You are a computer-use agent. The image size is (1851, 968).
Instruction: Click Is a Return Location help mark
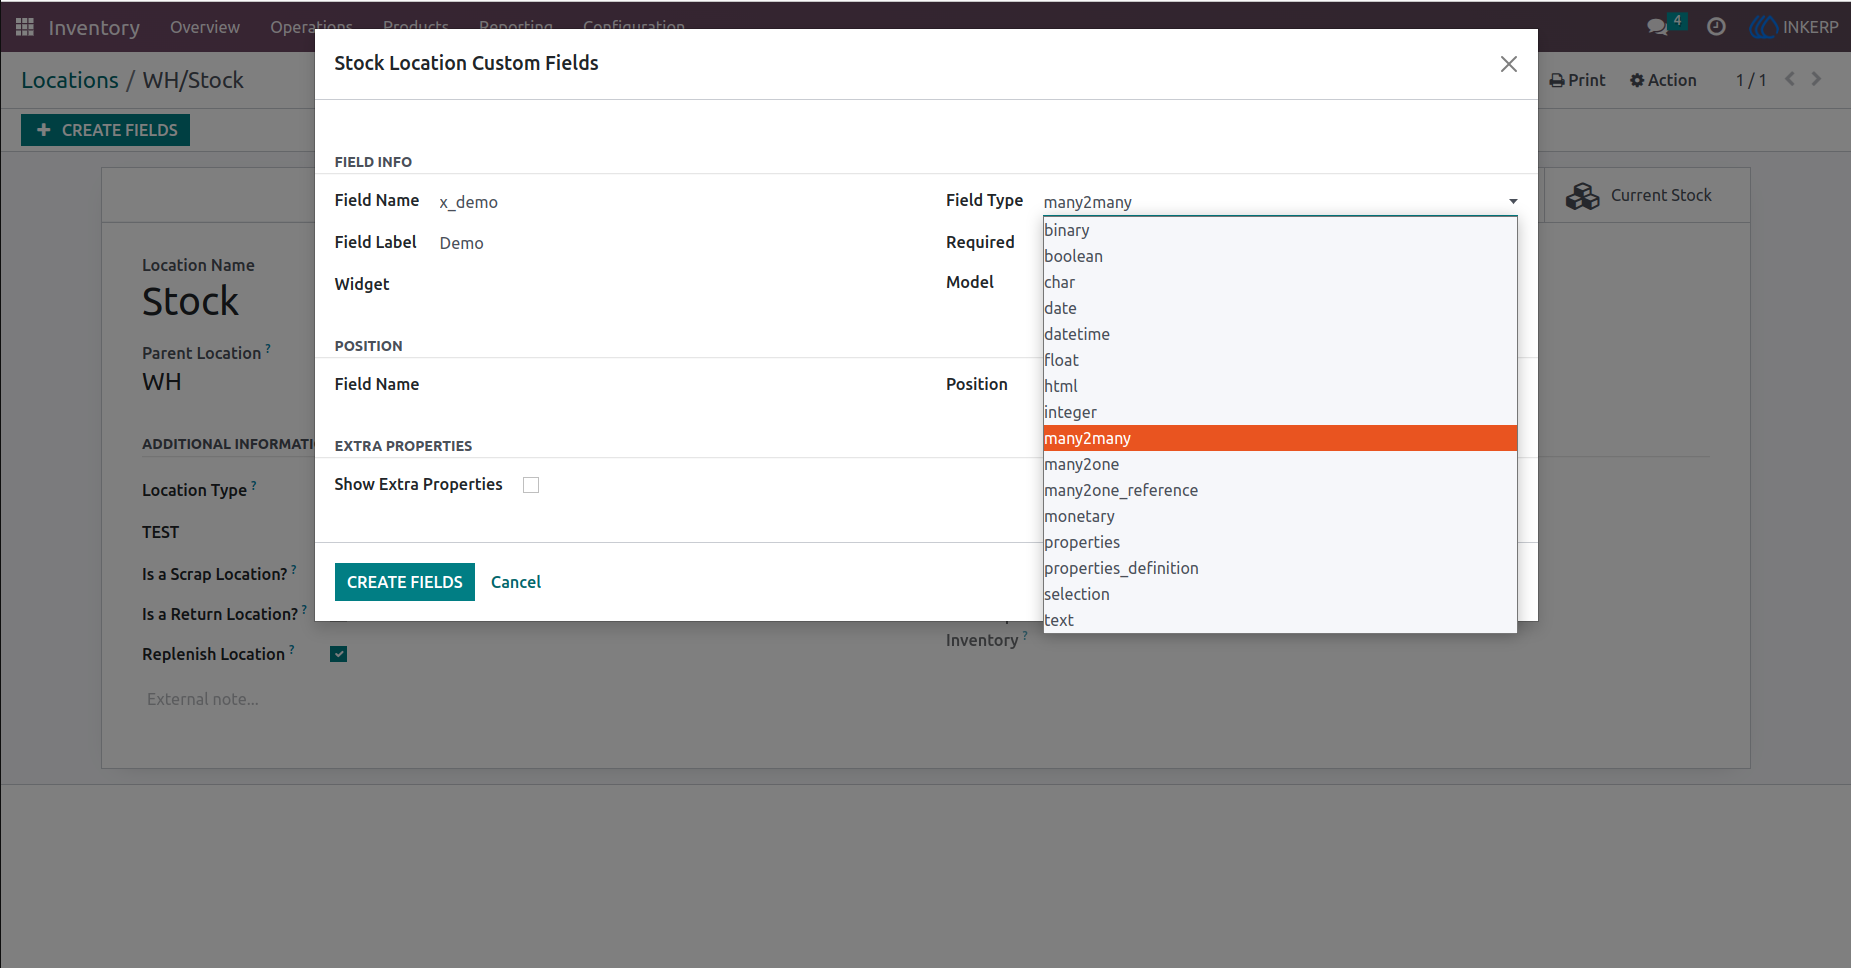pos(304,609)
